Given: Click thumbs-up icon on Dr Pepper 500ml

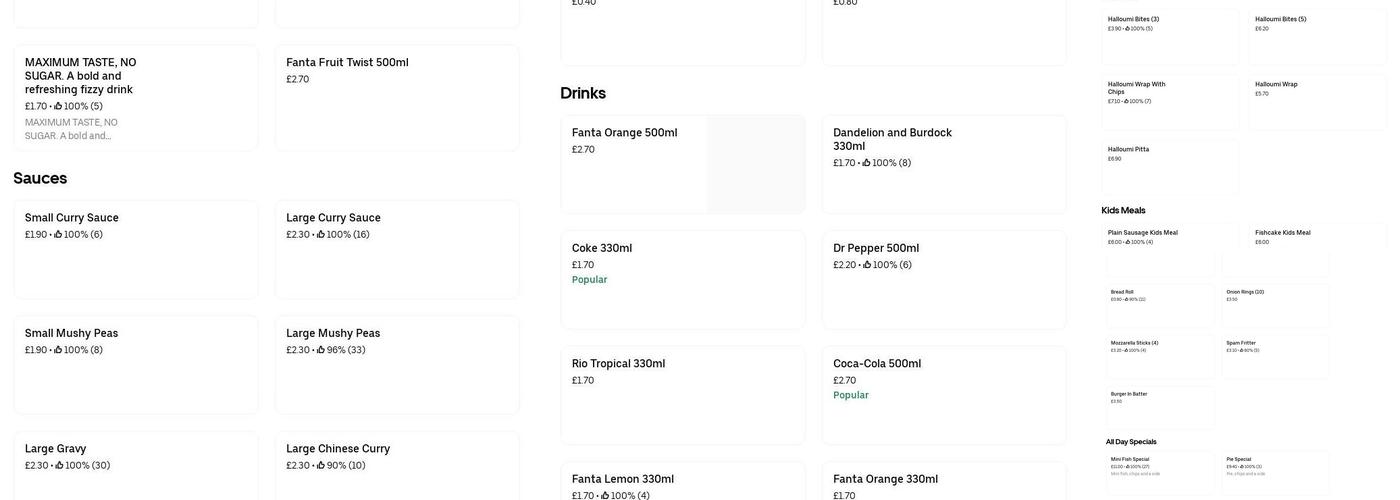Looking at the screenshot, I should (x=867, y=266).
